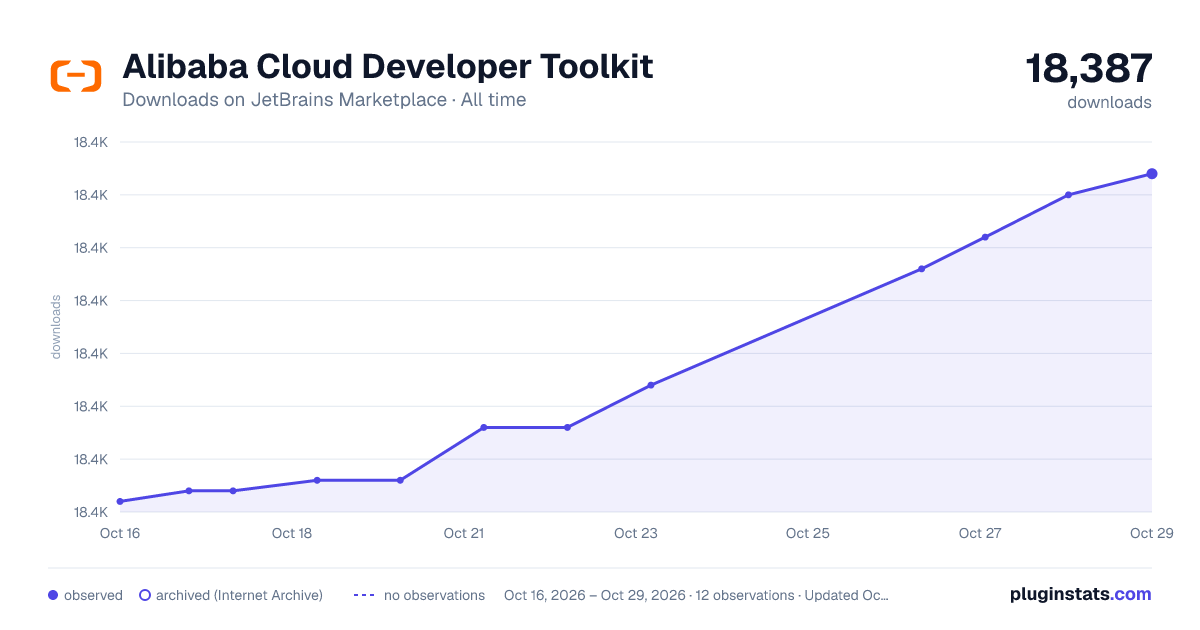Image resolution: width=1200 pixels, height=630 pixels.
Task: Click the data point directly above Oct 21
Action: [x=483, y=427]
